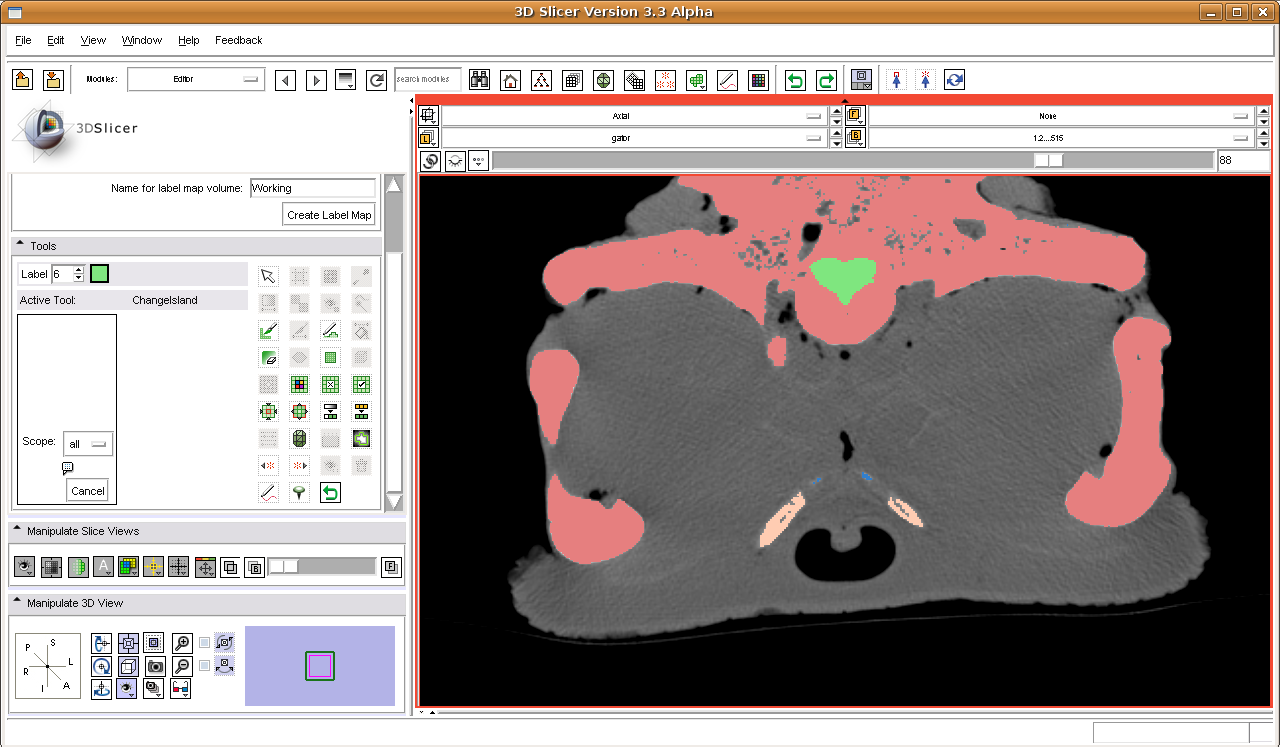Click the Create Label Map button
Viewport: 1280px width, 747px height.
(x=329, y=215)
